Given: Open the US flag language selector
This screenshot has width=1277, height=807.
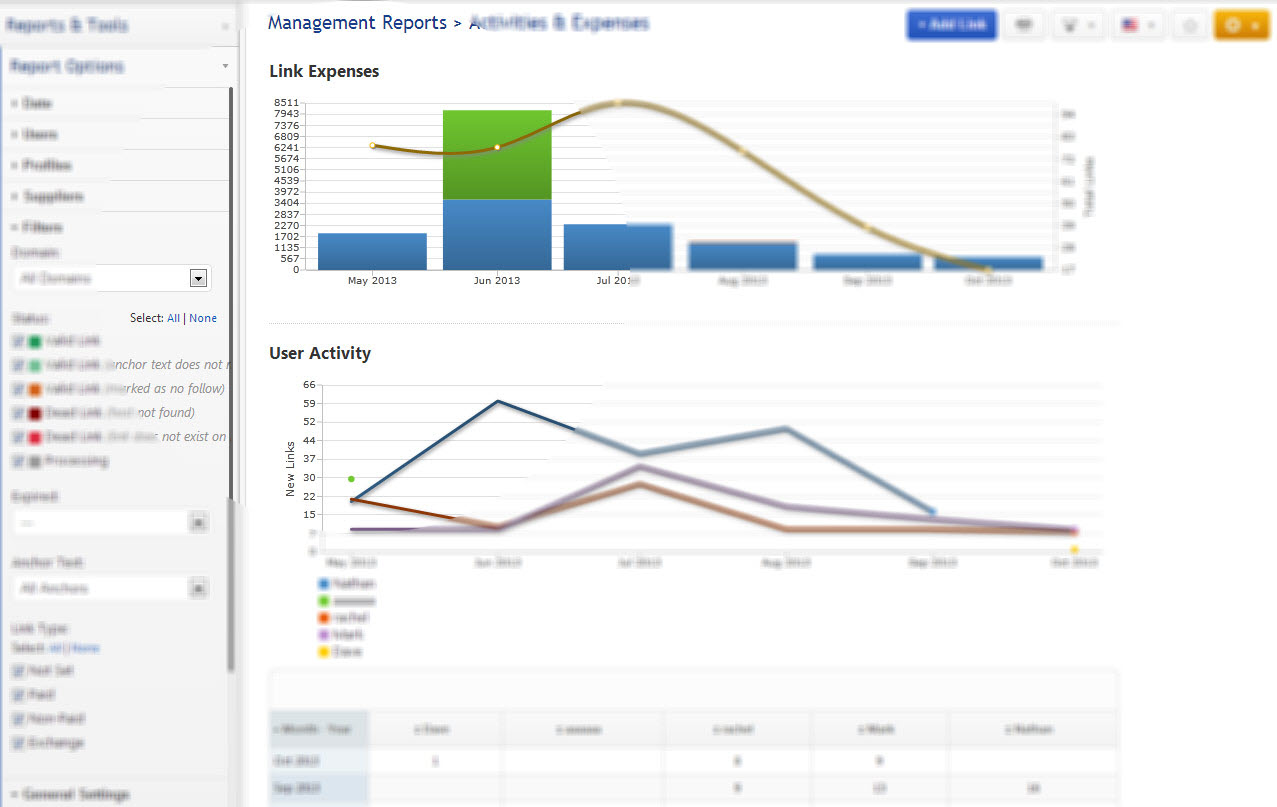Looking at the screenshot, I should [1139, 25].
